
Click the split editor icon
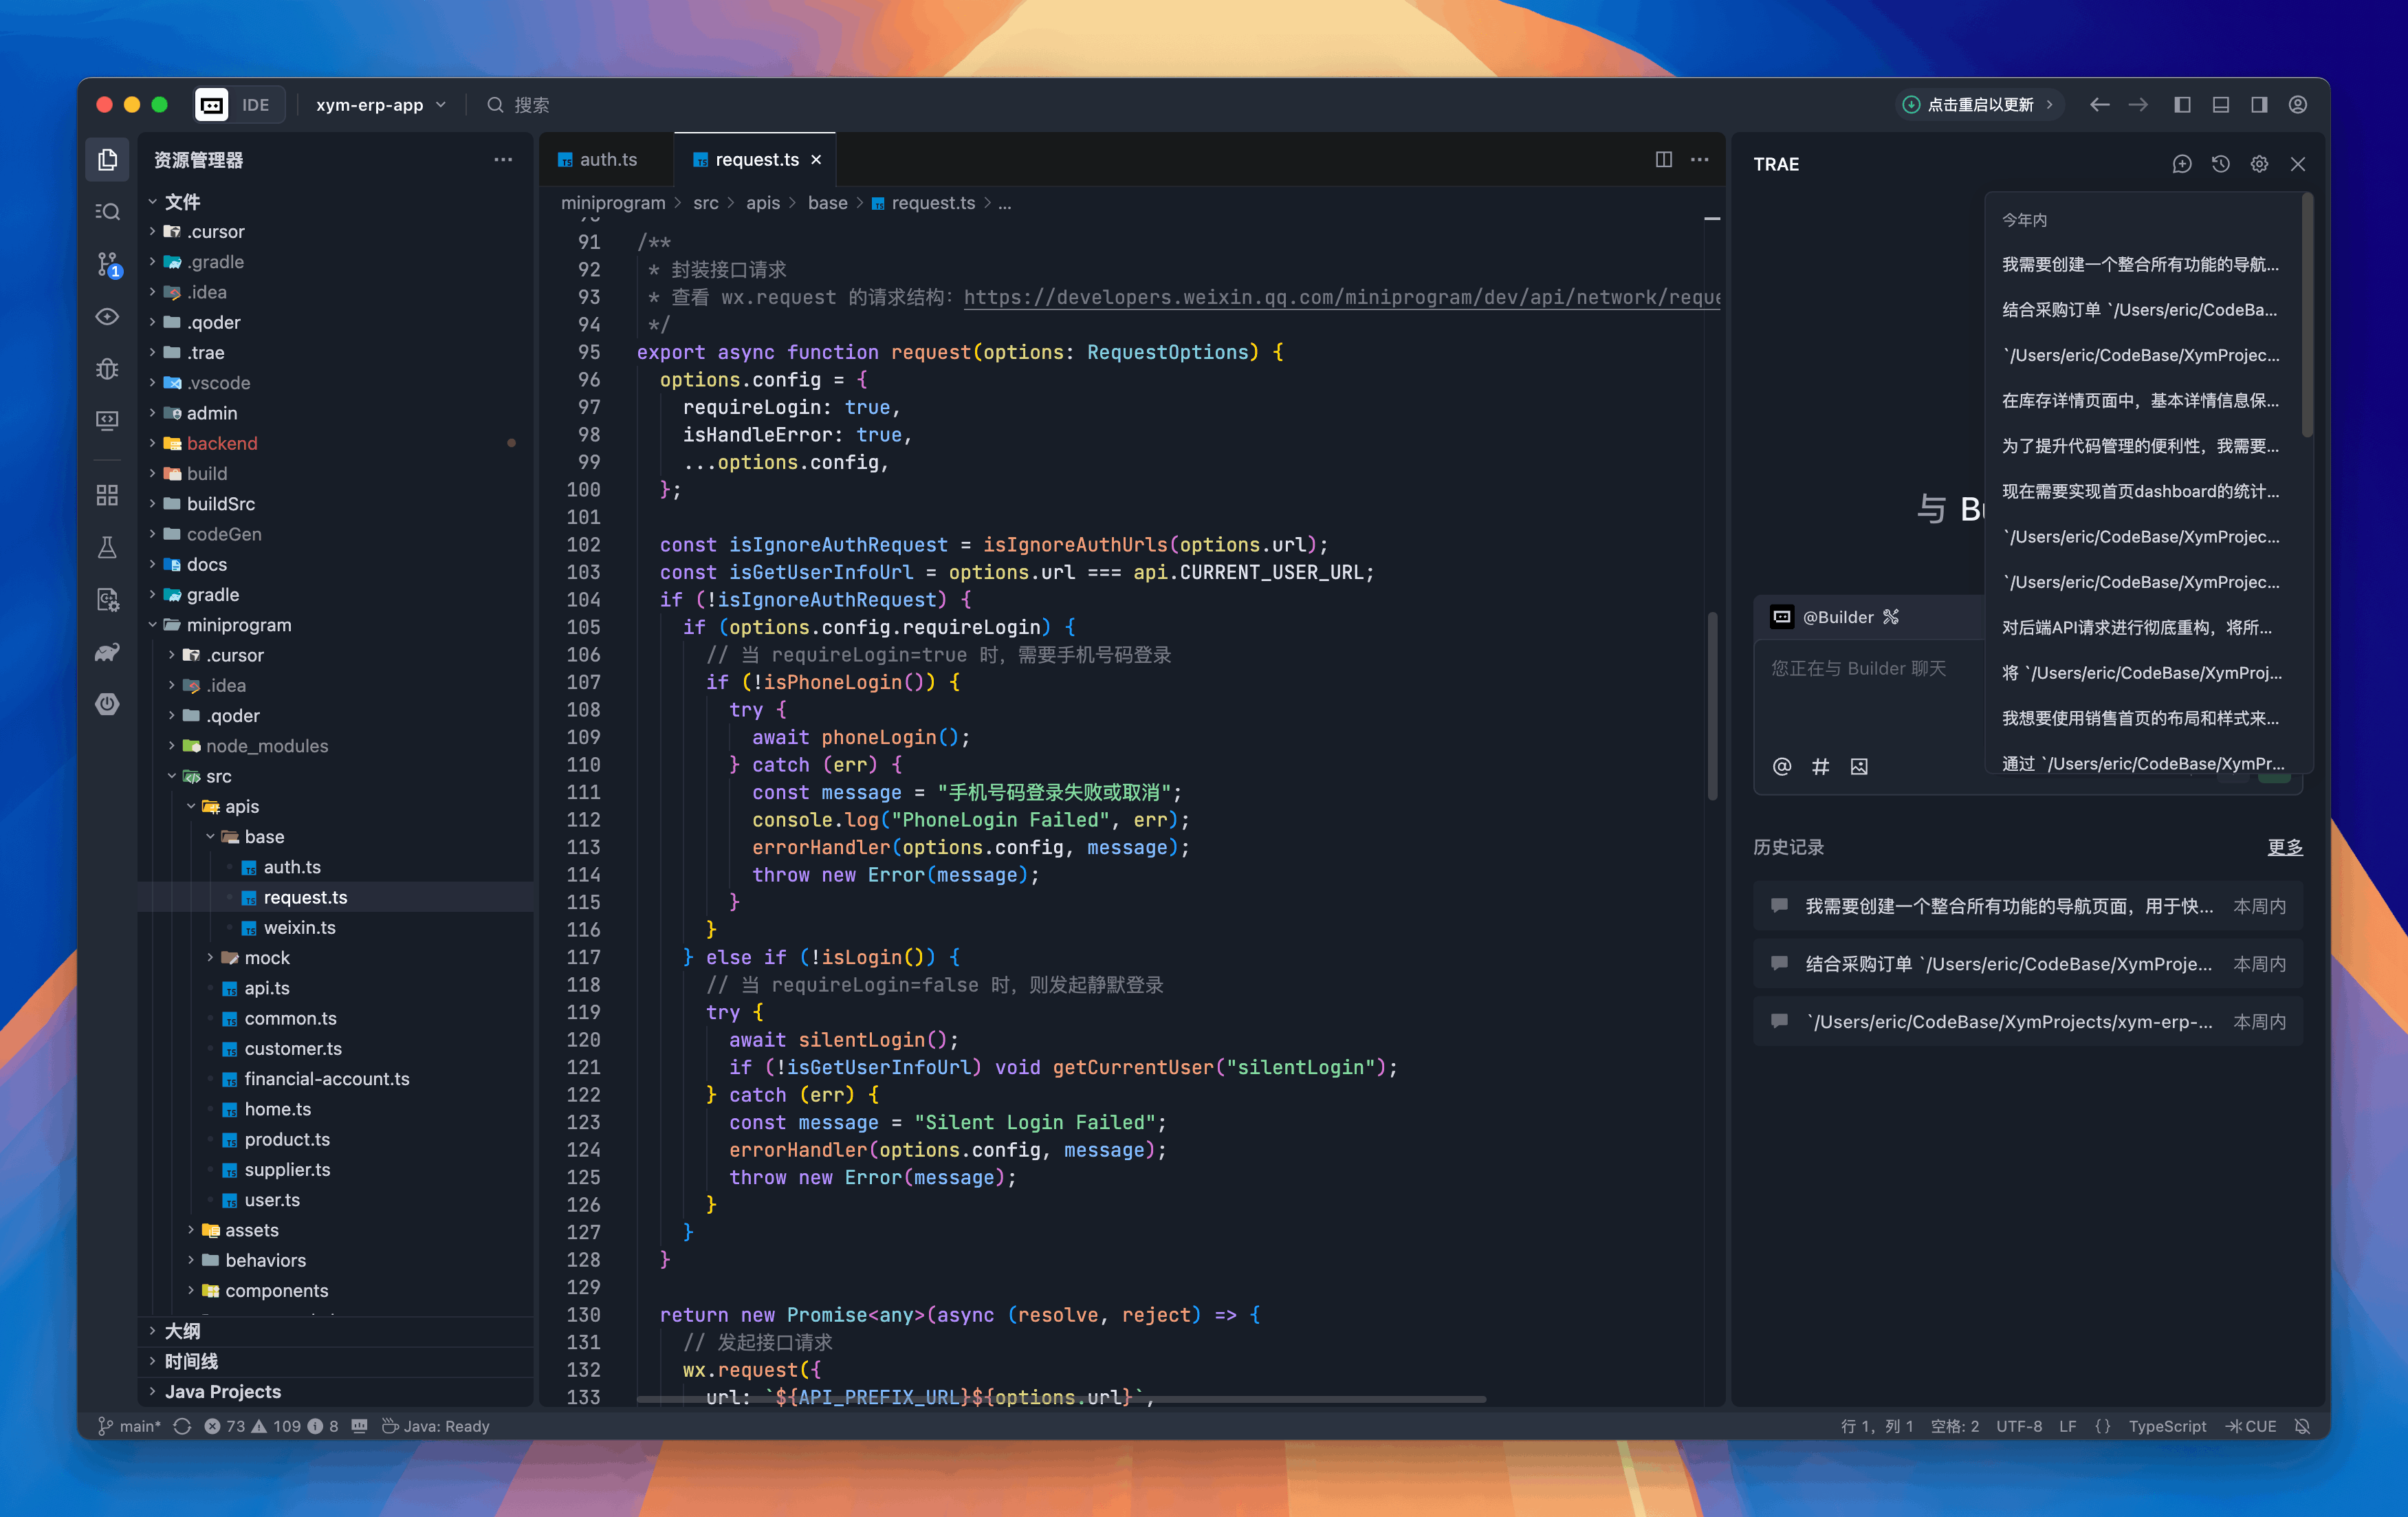[x=1663, y=160]
